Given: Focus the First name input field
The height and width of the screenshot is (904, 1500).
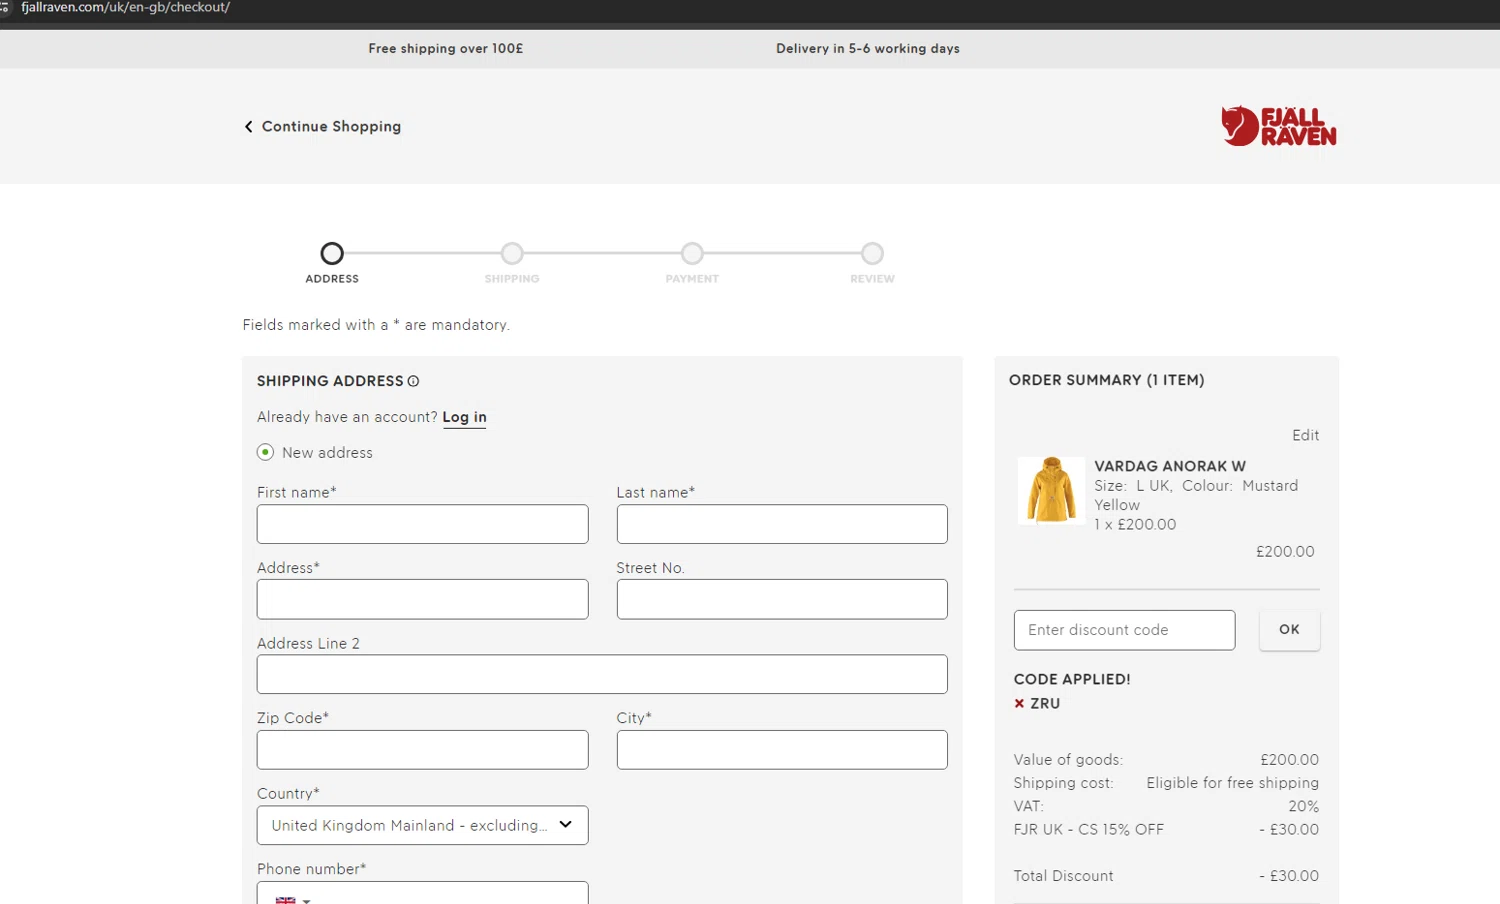Looking at the screenshot, I should coord(422,524).
